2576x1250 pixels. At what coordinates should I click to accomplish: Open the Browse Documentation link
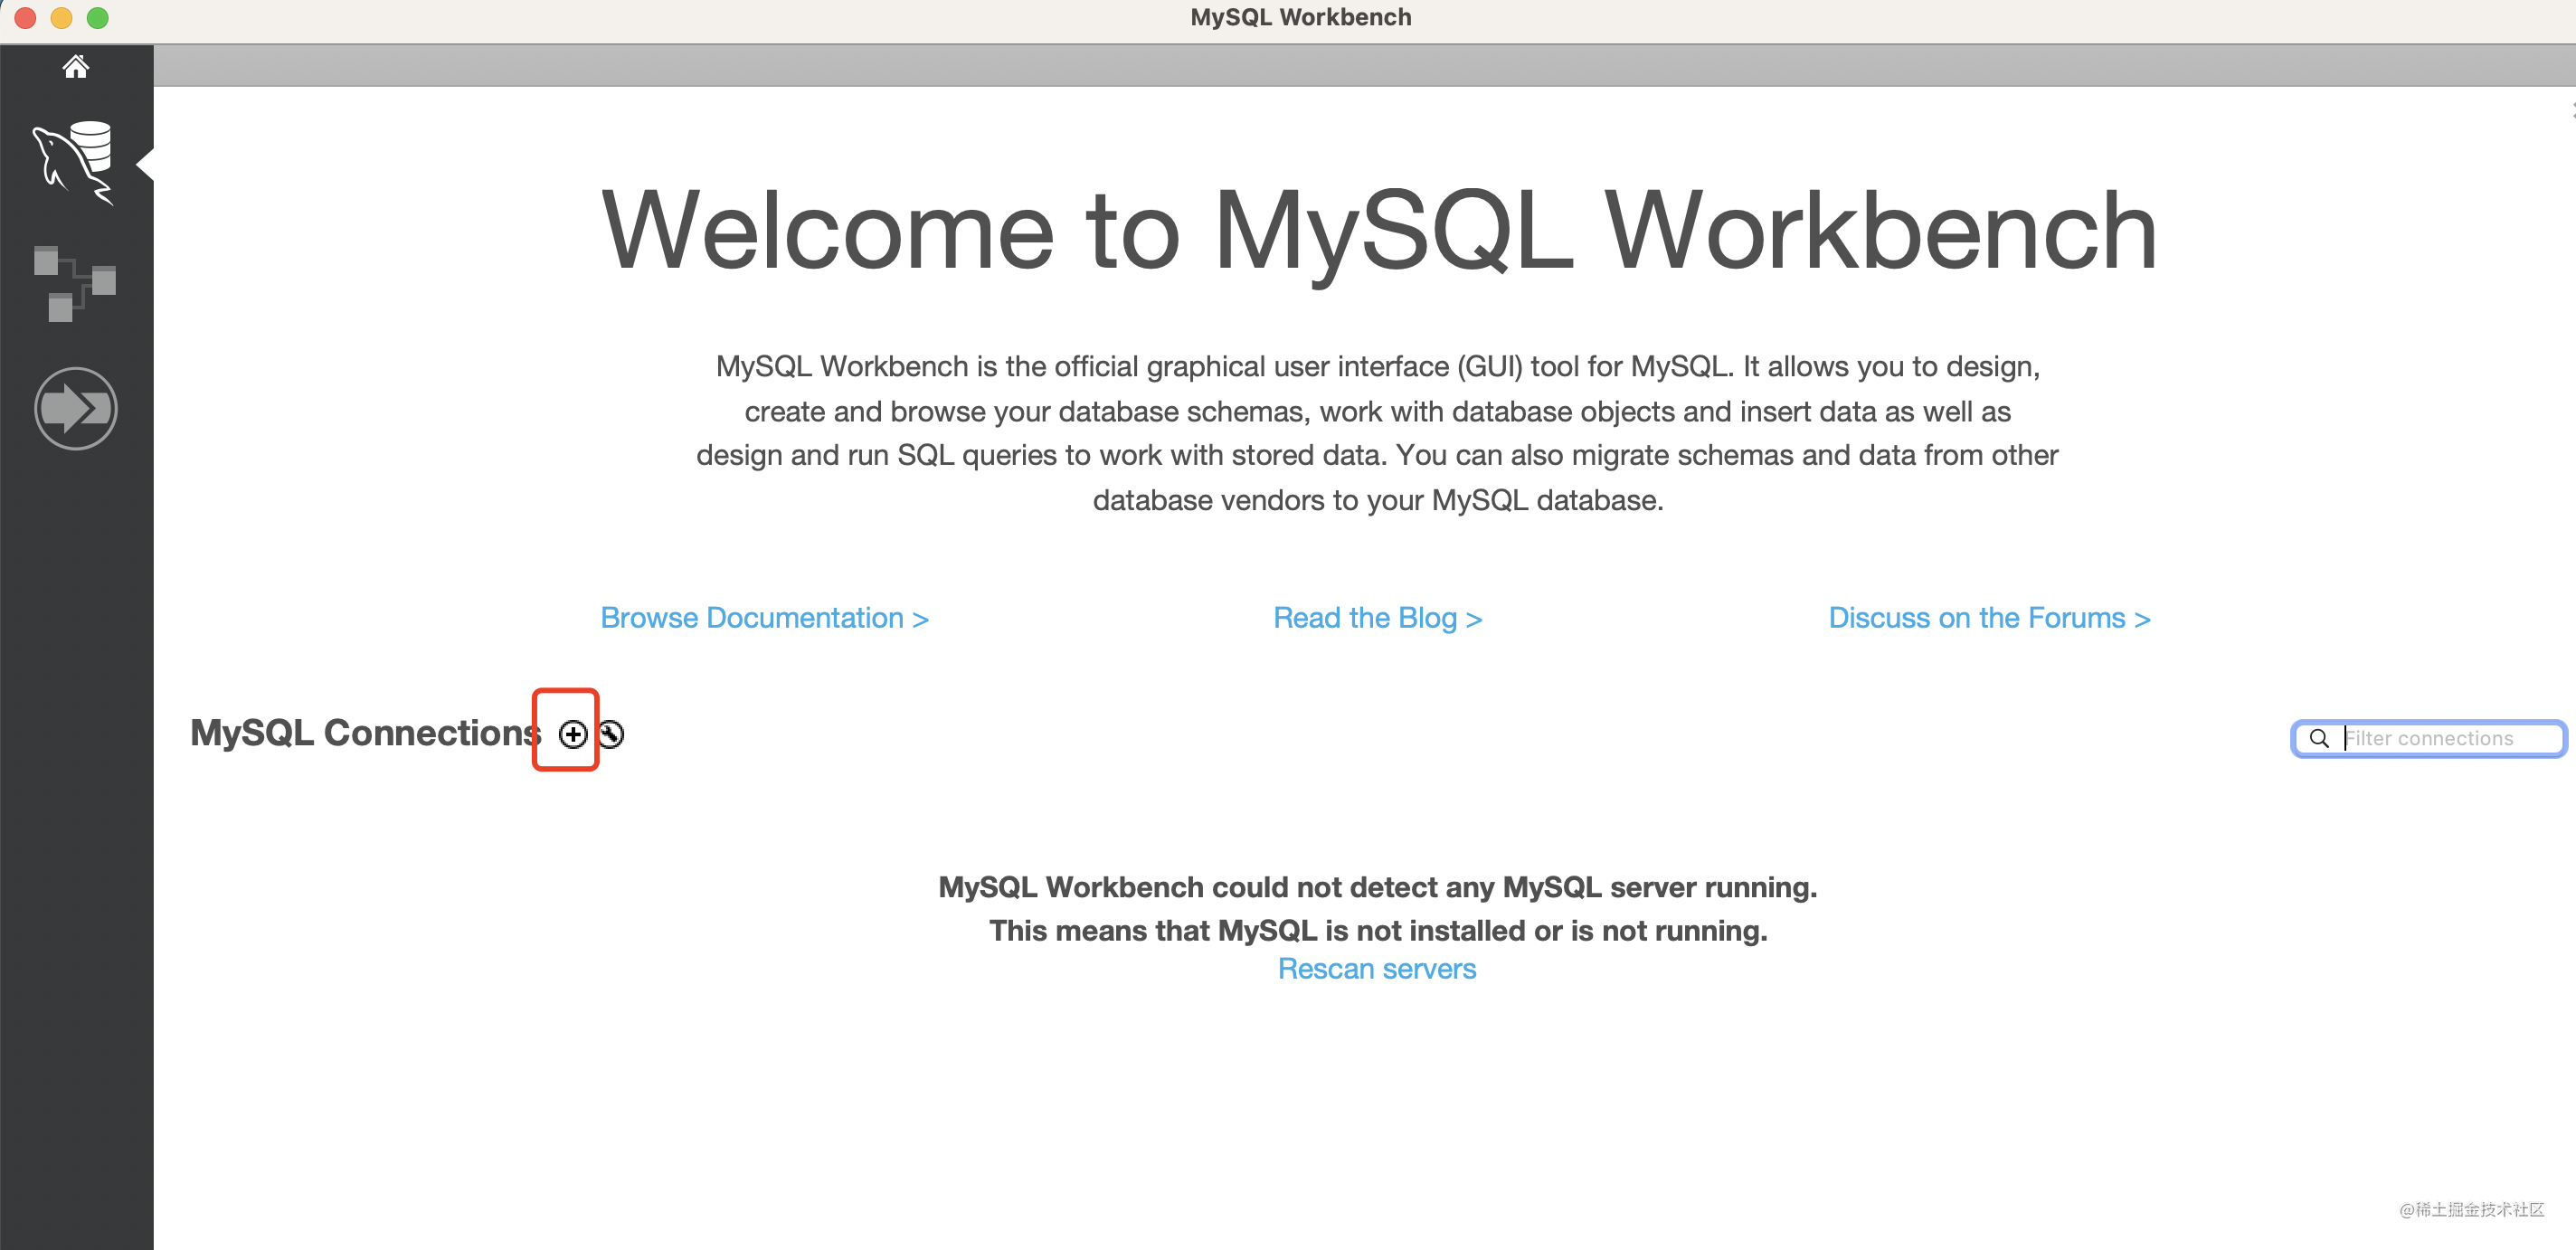[764, 618]
